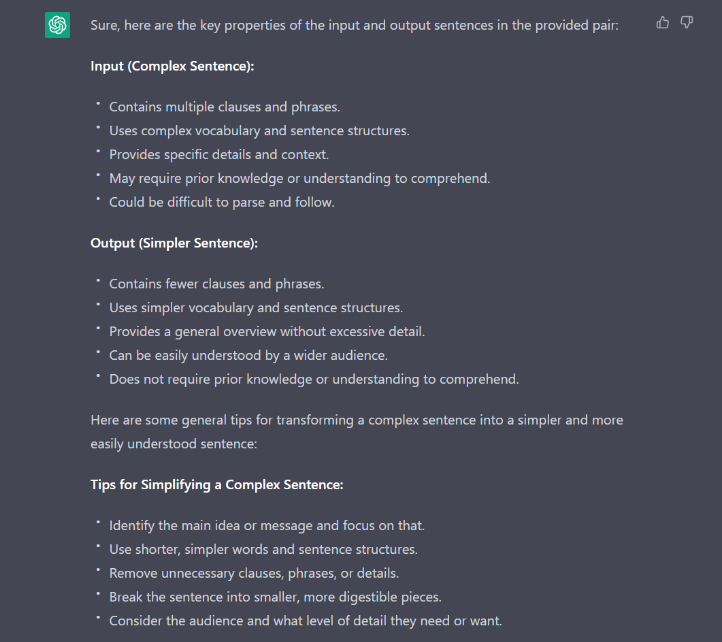Click bullet 'Use shorter, simpler words'
This screenshot has width=722, height=642.
(x=263, y=549)
